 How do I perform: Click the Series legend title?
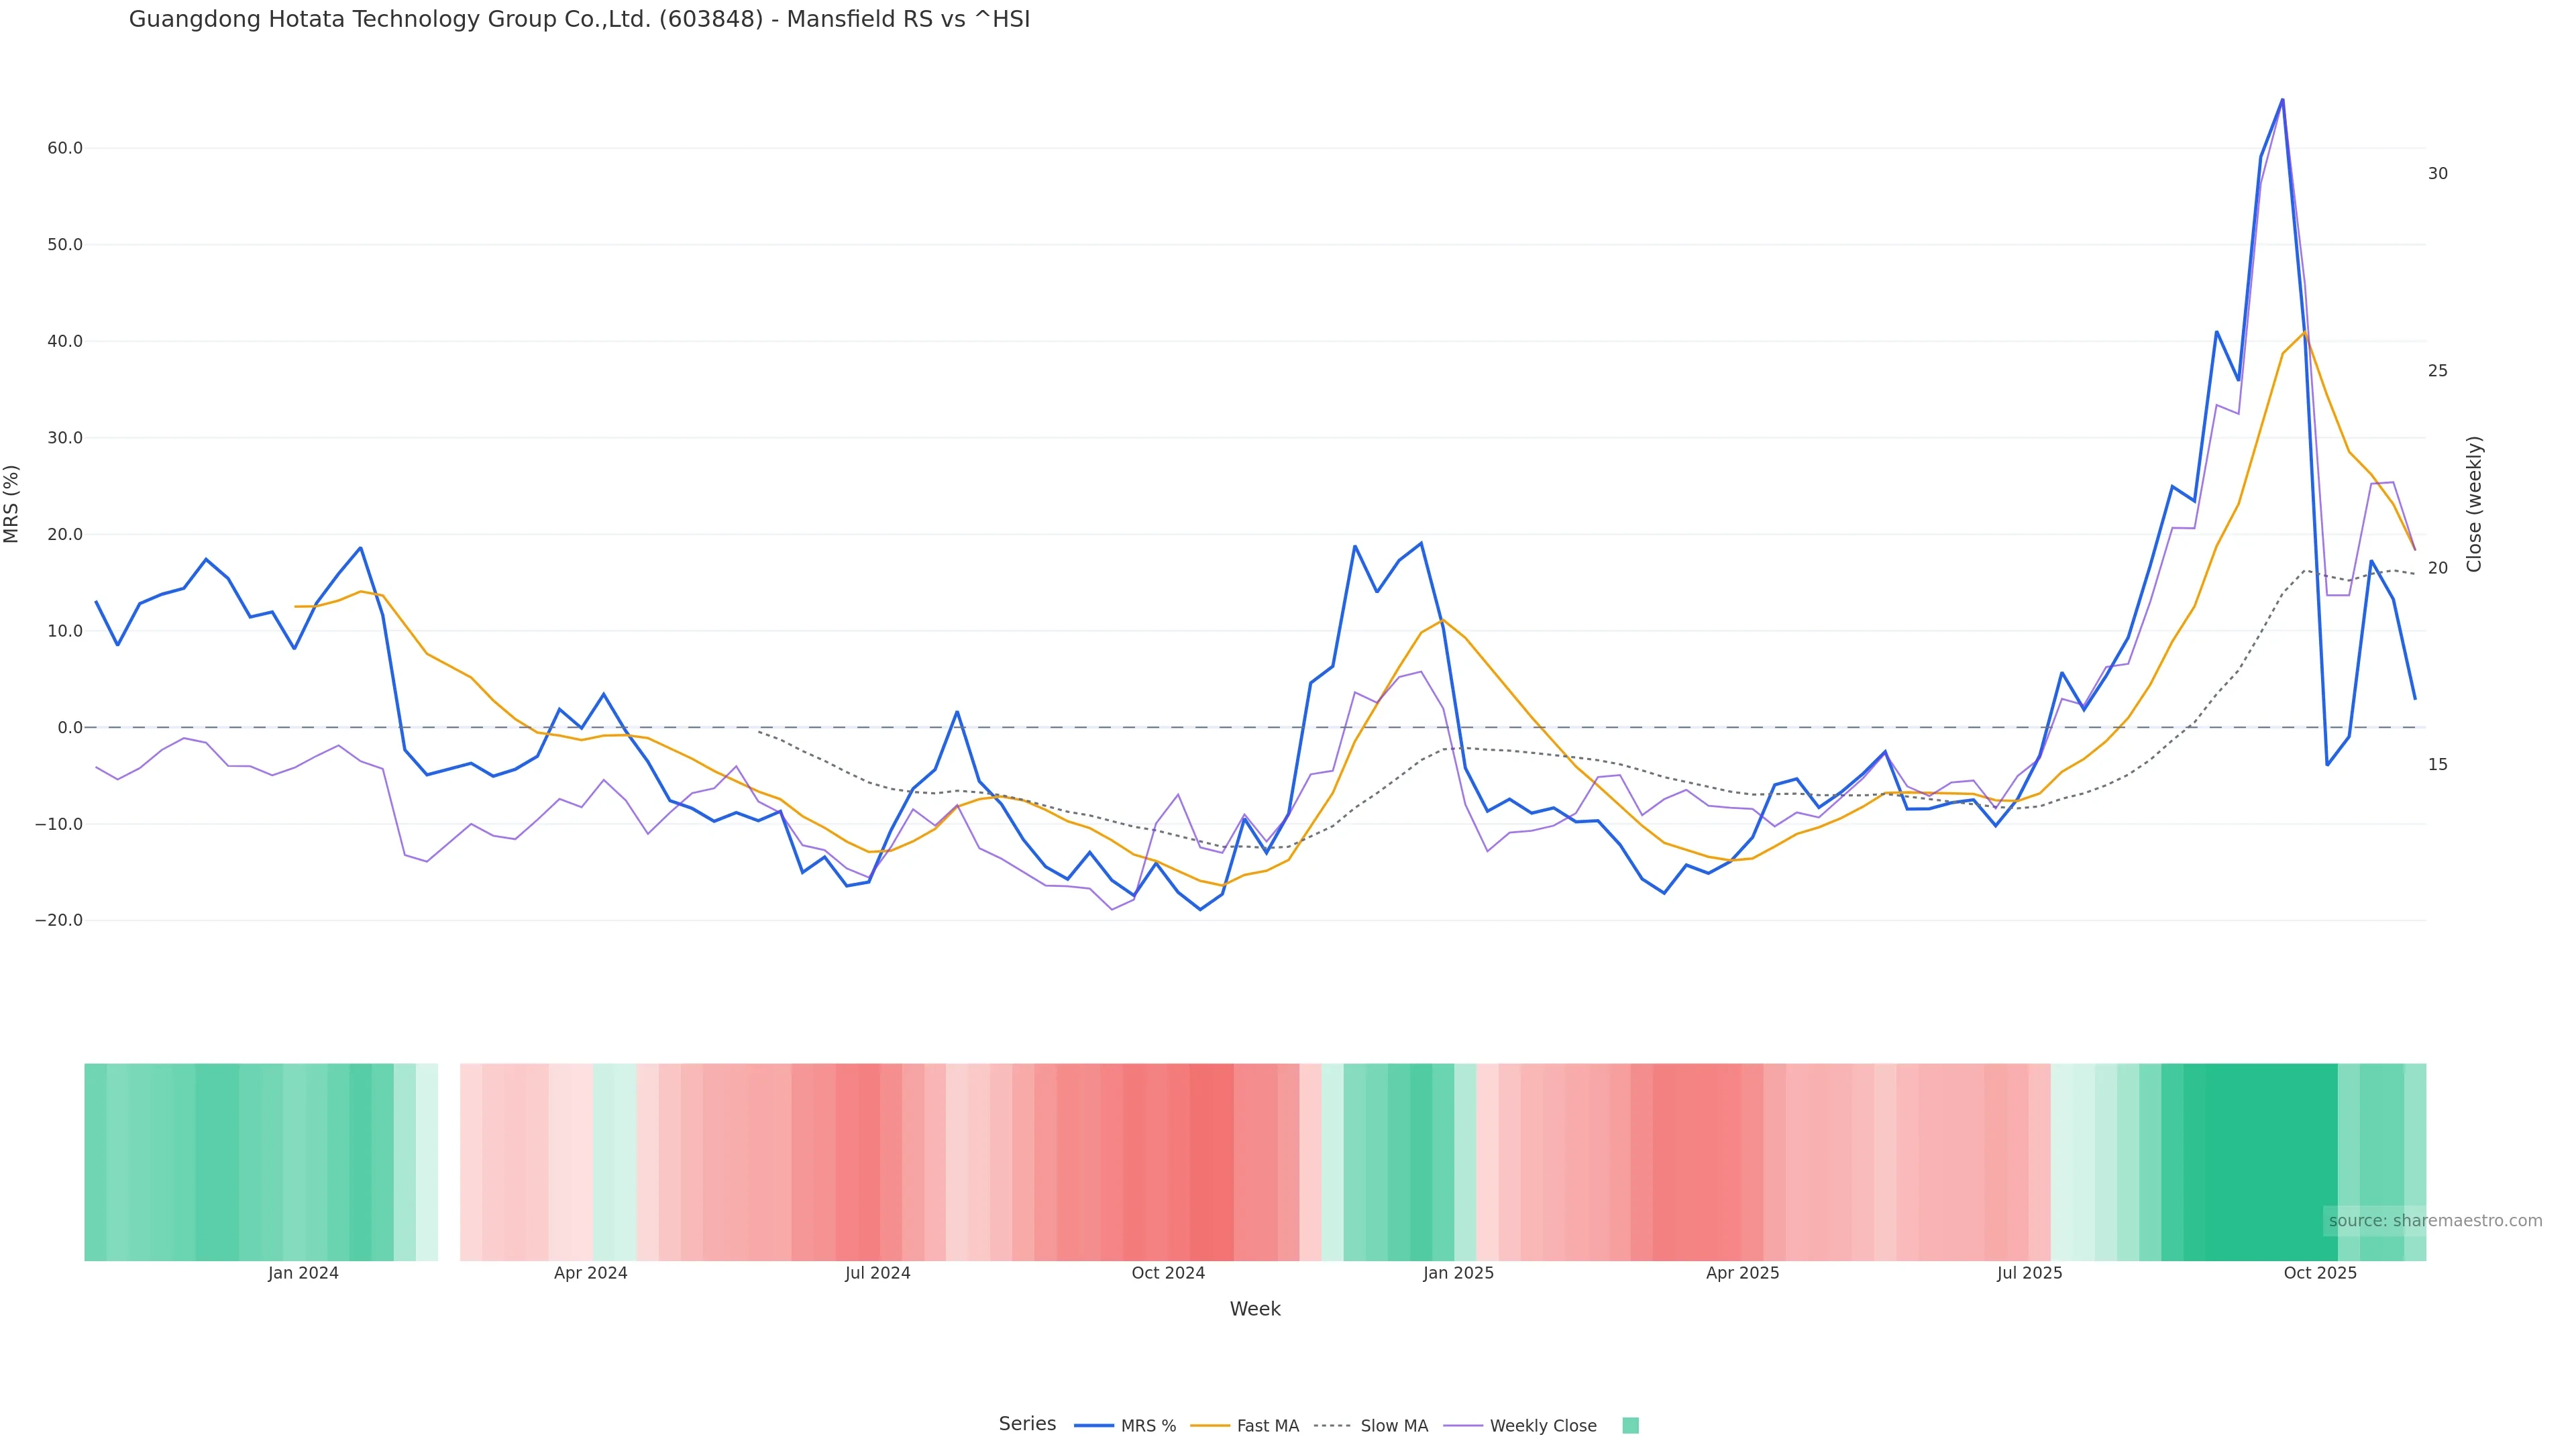1027,1424
